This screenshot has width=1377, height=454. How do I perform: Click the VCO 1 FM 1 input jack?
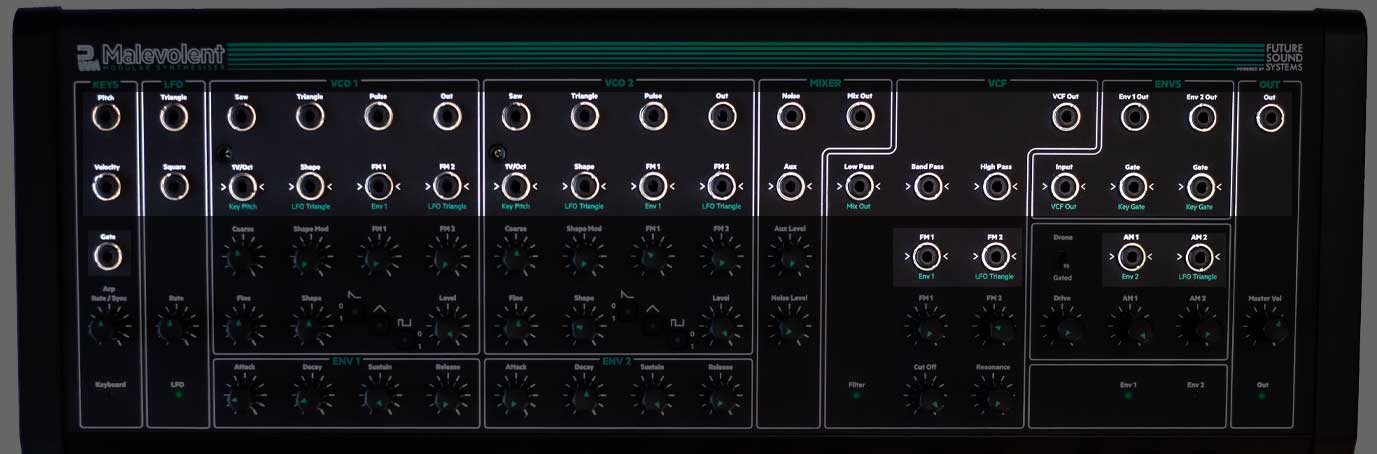[x=378, y=187]
